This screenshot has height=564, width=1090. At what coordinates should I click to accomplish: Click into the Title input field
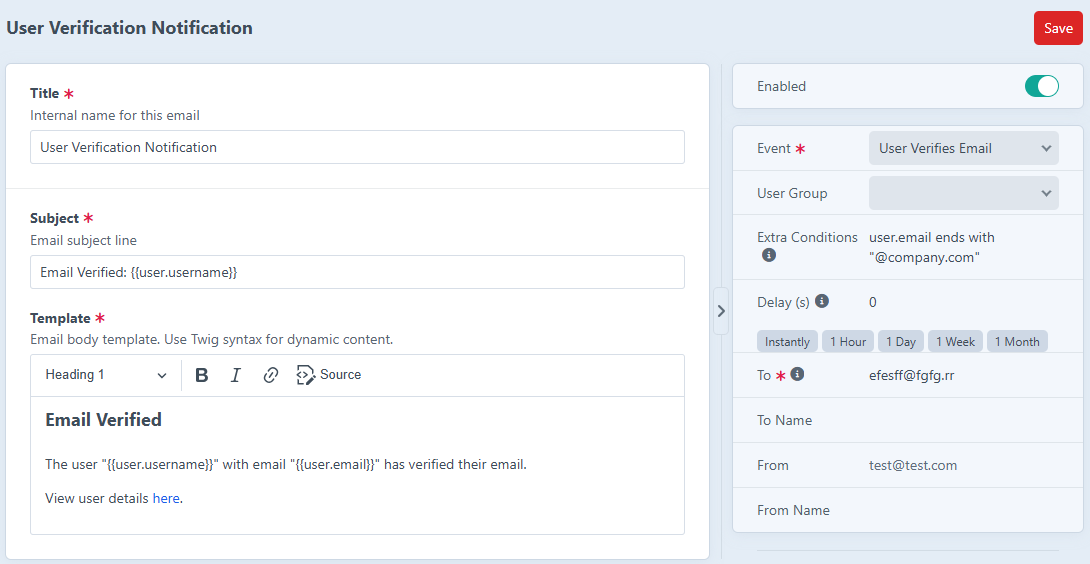click(357, 147)
